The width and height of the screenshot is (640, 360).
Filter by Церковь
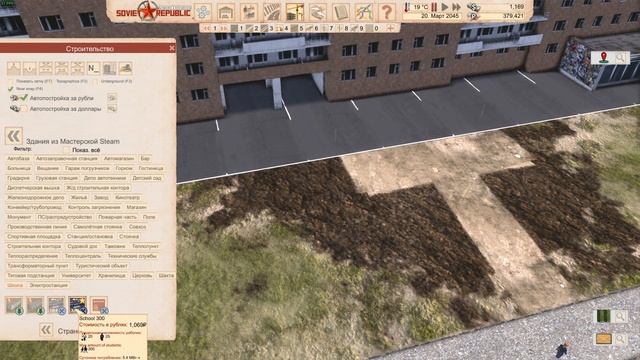(142, 276)
